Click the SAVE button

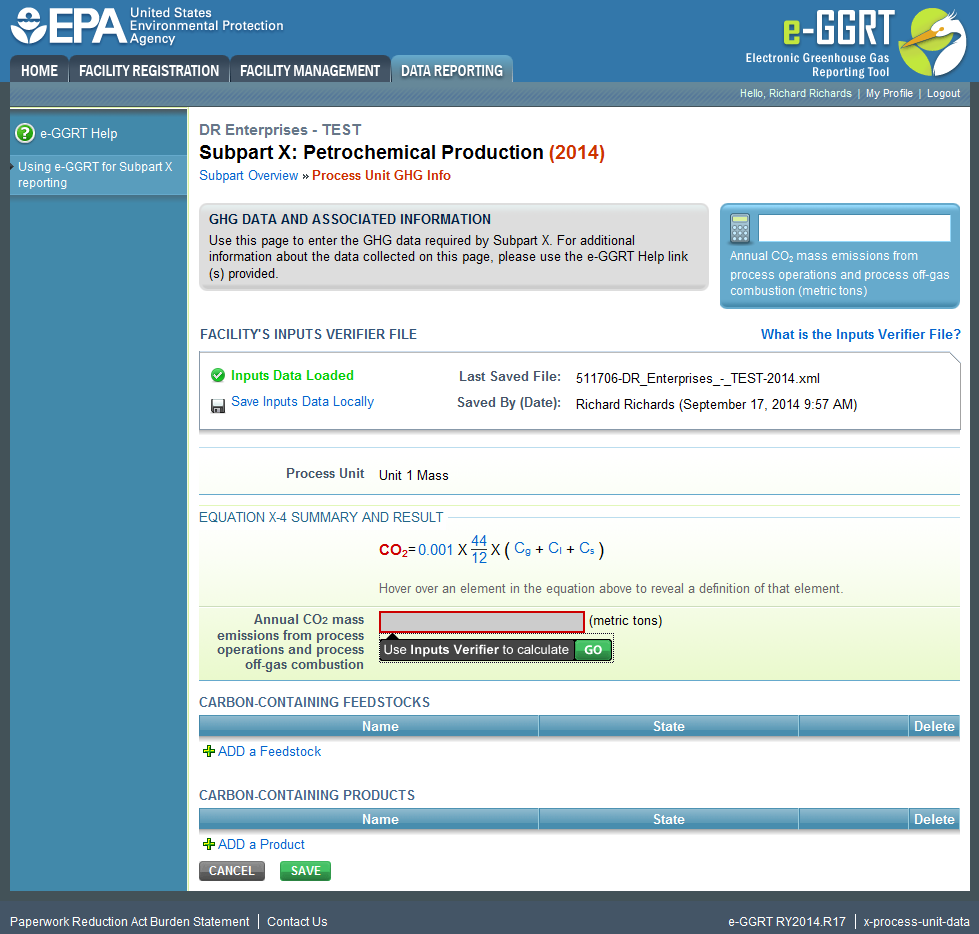(305, 871)
